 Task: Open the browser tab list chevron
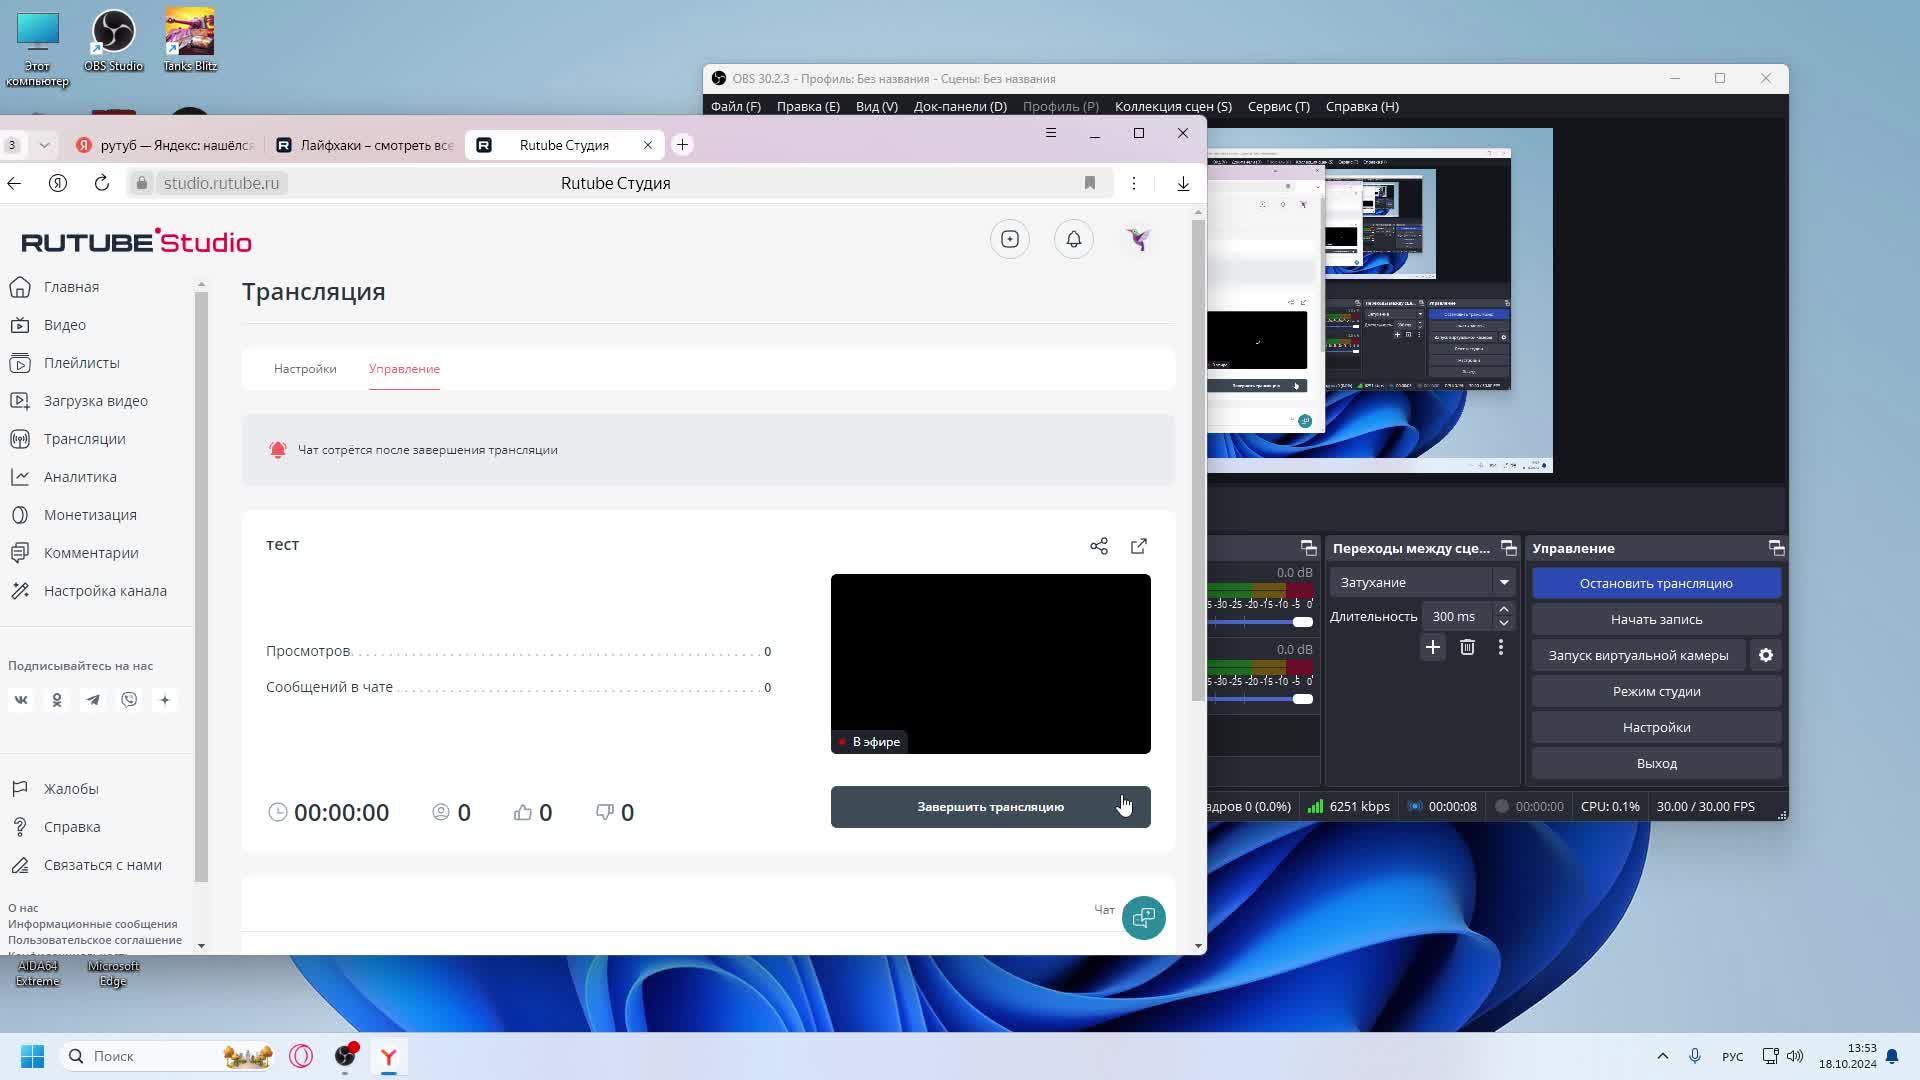44,145
